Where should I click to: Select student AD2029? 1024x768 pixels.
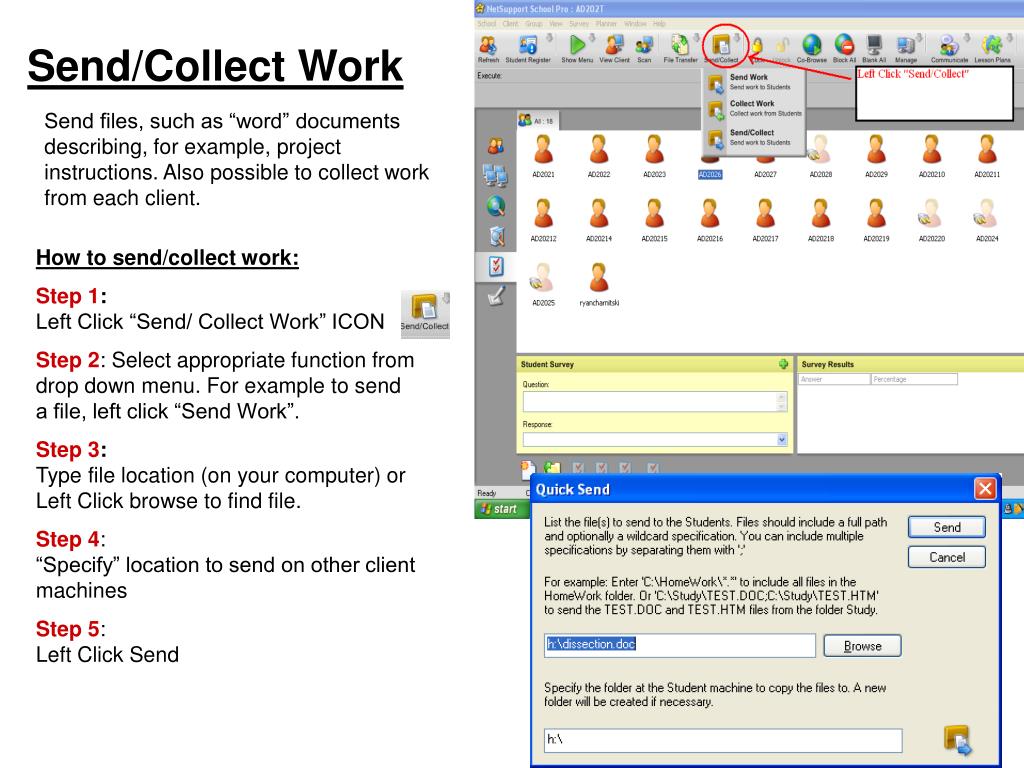pos(876,155)
